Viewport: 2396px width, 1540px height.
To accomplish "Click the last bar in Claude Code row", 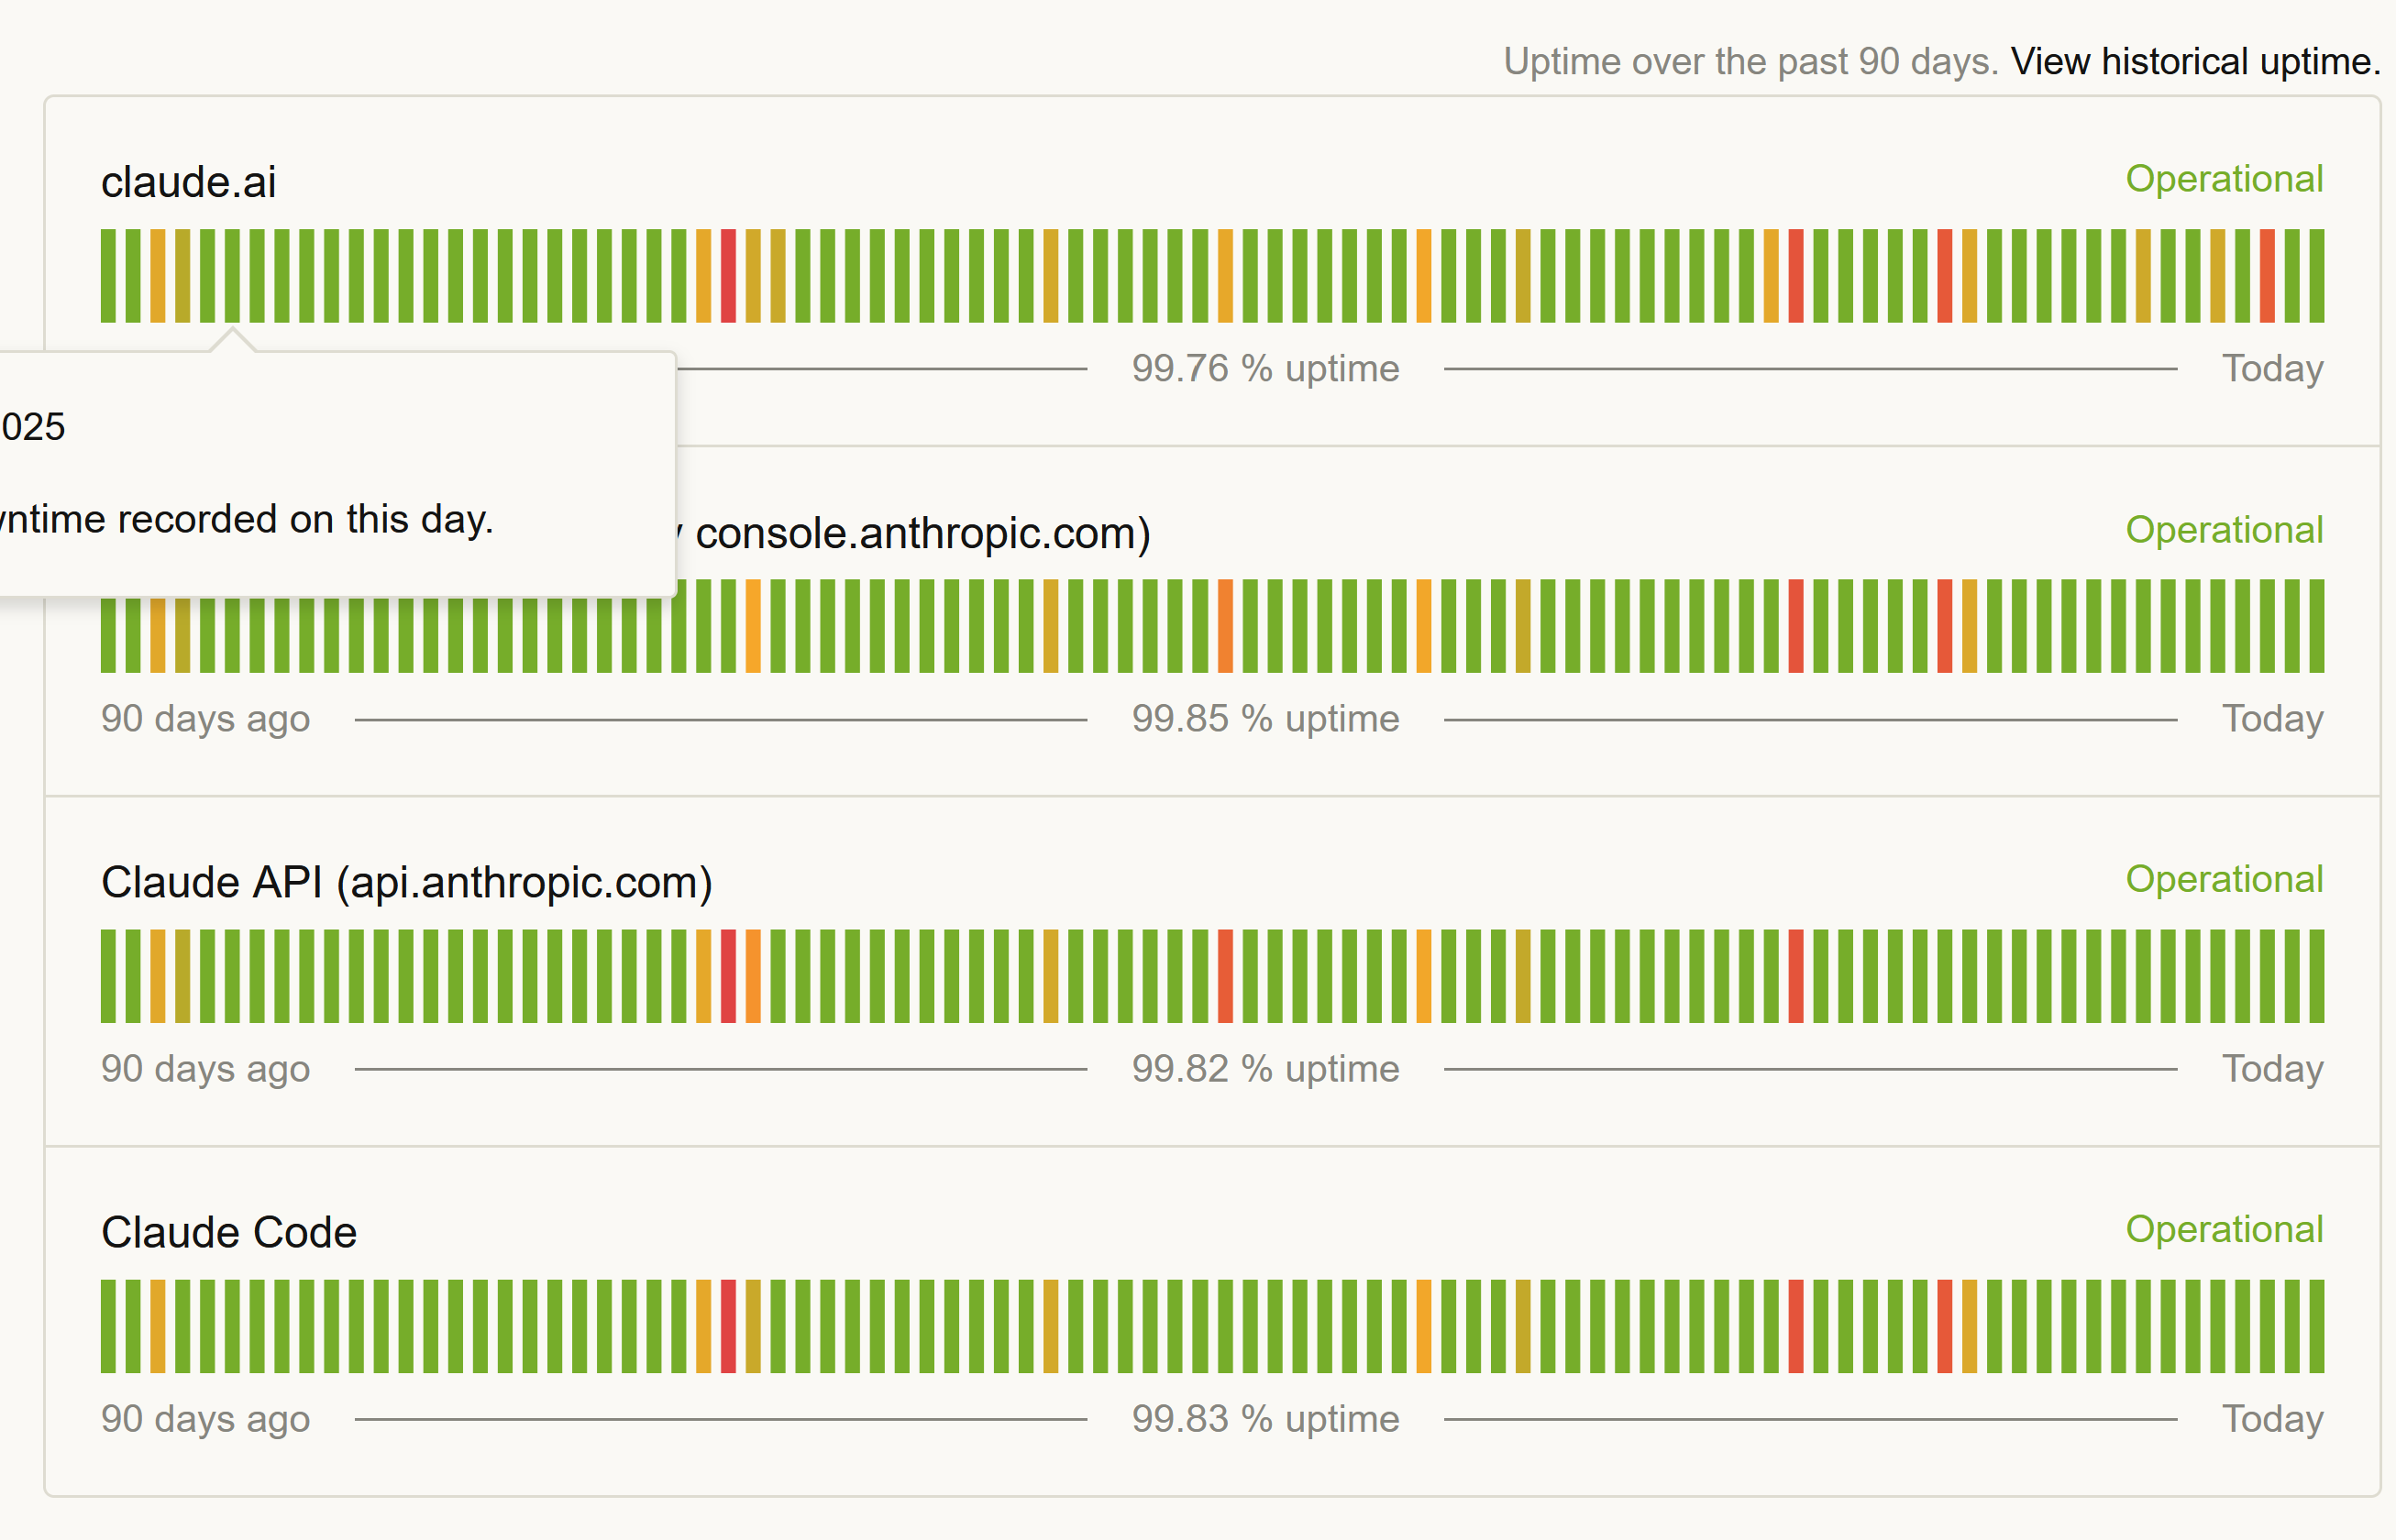I will (x=2317, y=1326).
